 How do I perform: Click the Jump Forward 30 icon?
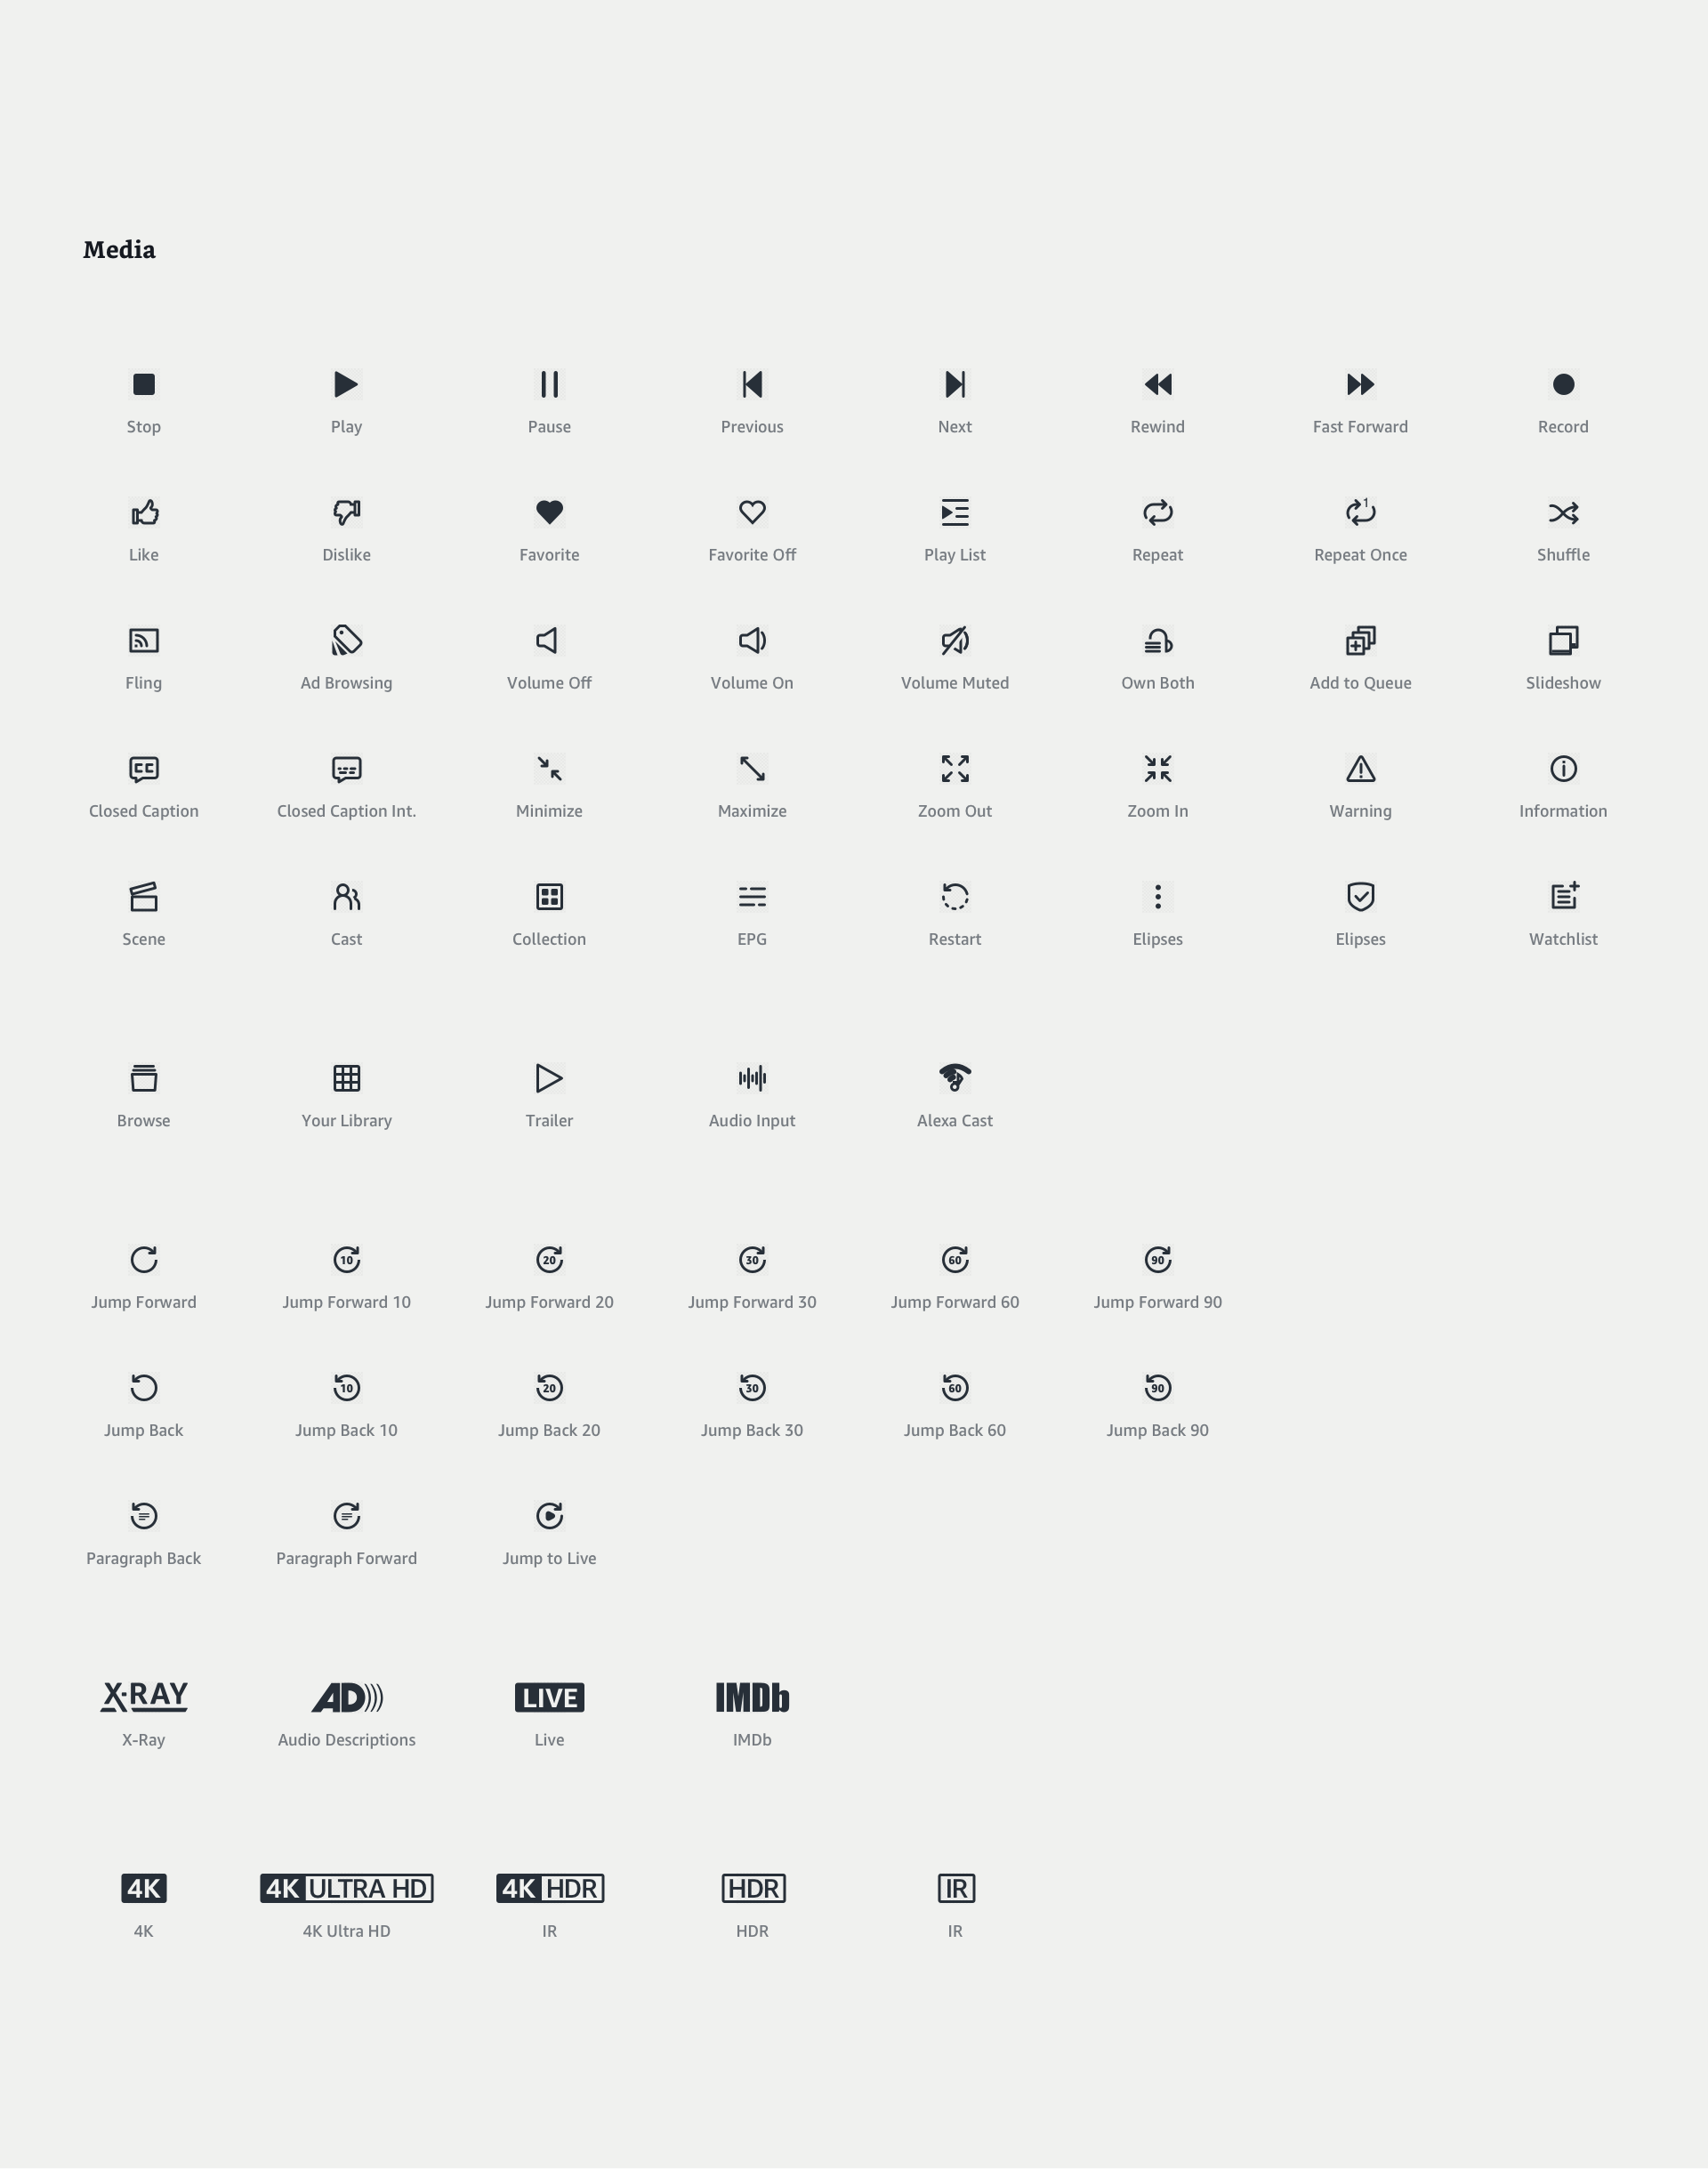point(752,1259)
